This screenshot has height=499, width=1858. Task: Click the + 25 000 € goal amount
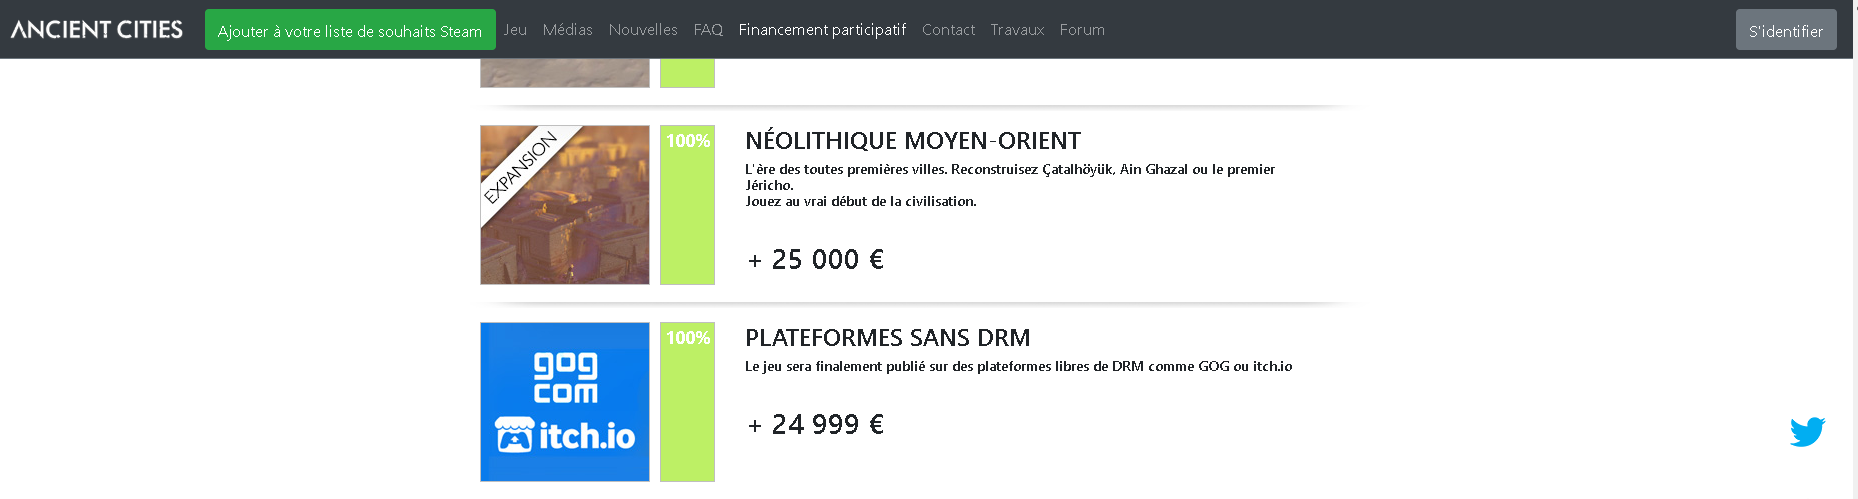[816, 260]
